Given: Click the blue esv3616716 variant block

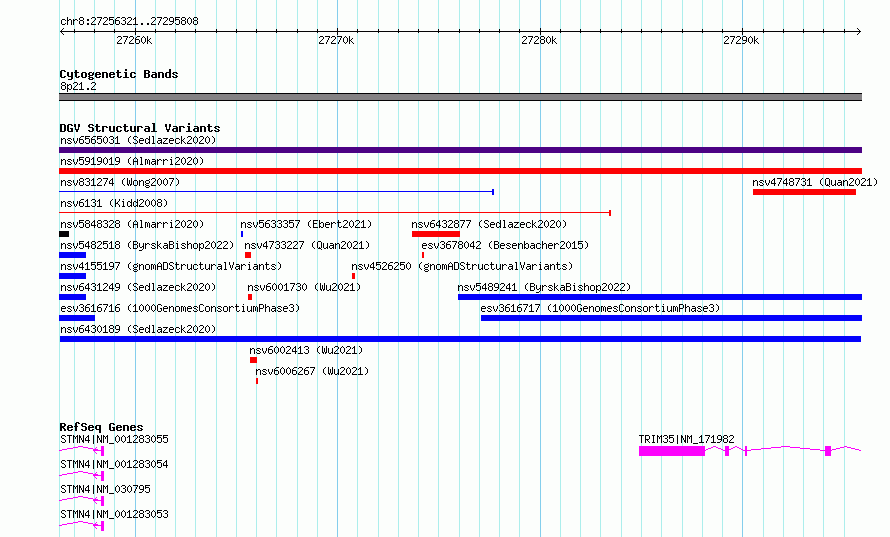Looking at the screenshot, I should pos(77,318).
